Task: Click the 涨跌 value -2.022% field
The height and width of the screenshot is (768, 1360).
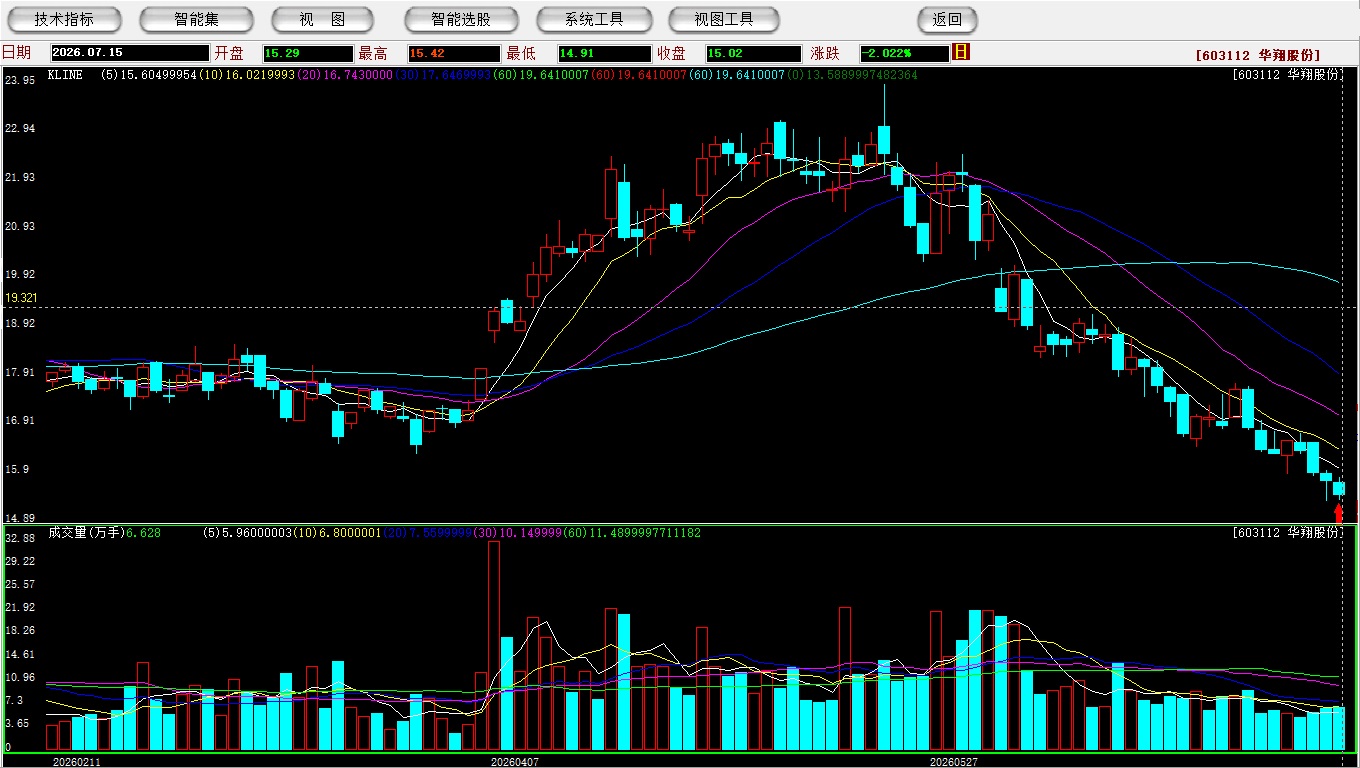Action: (904, 53)
